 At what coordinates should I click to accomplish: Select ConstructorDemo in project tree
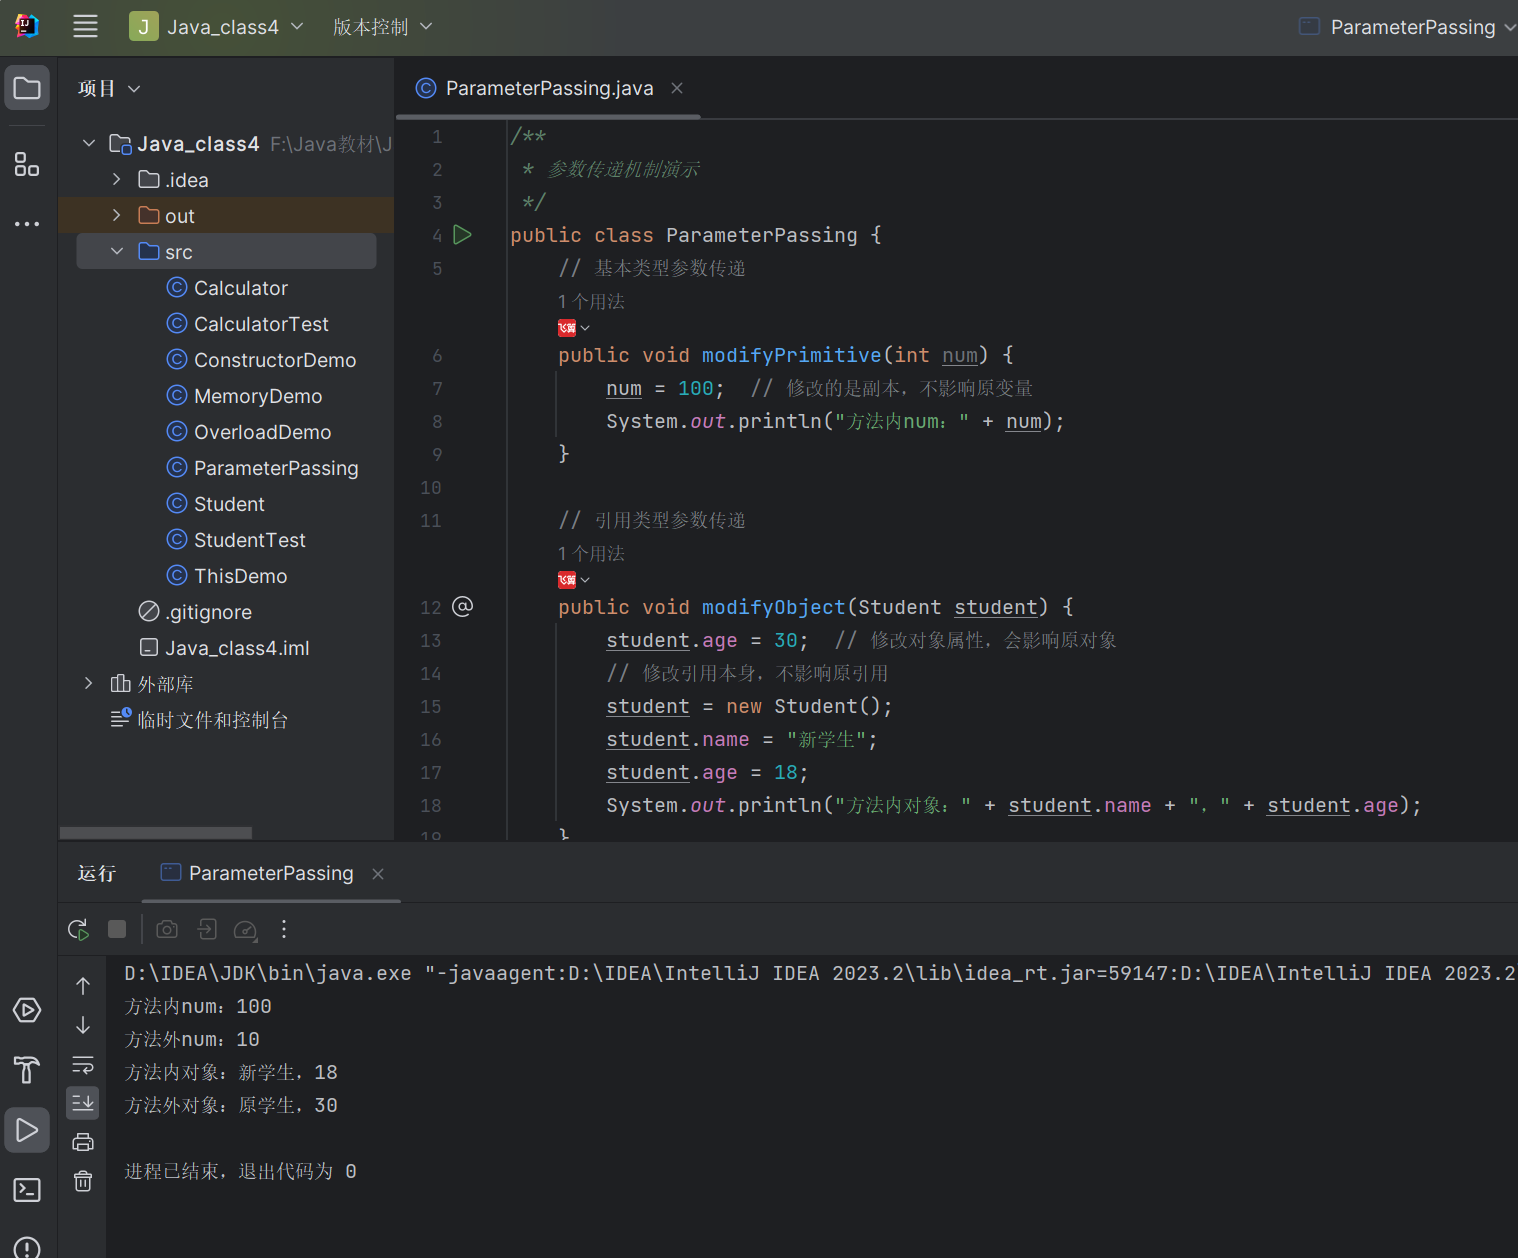tap(275, 360)
